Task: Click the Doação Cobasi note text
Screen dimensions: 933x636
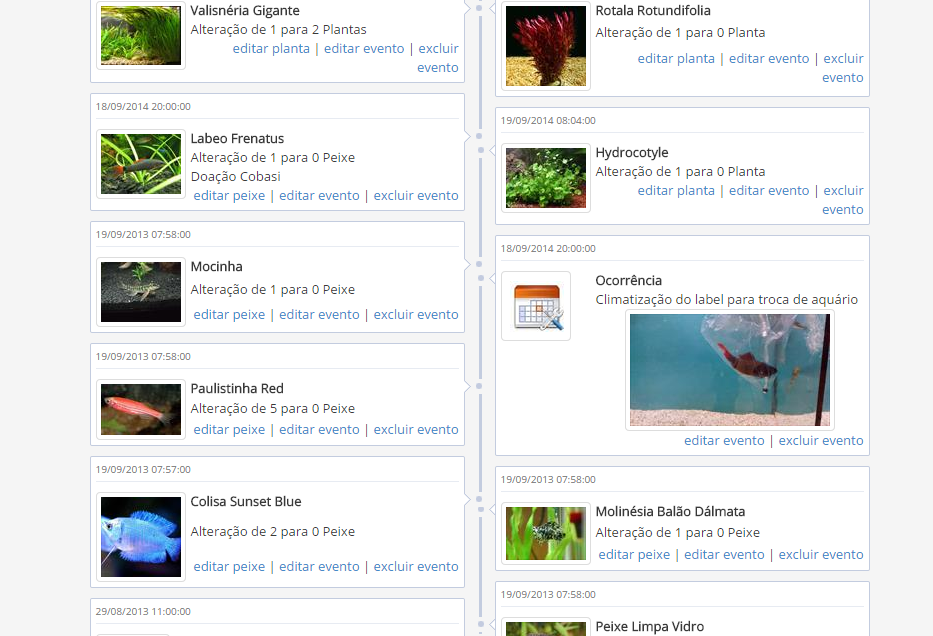Action: 236,177
